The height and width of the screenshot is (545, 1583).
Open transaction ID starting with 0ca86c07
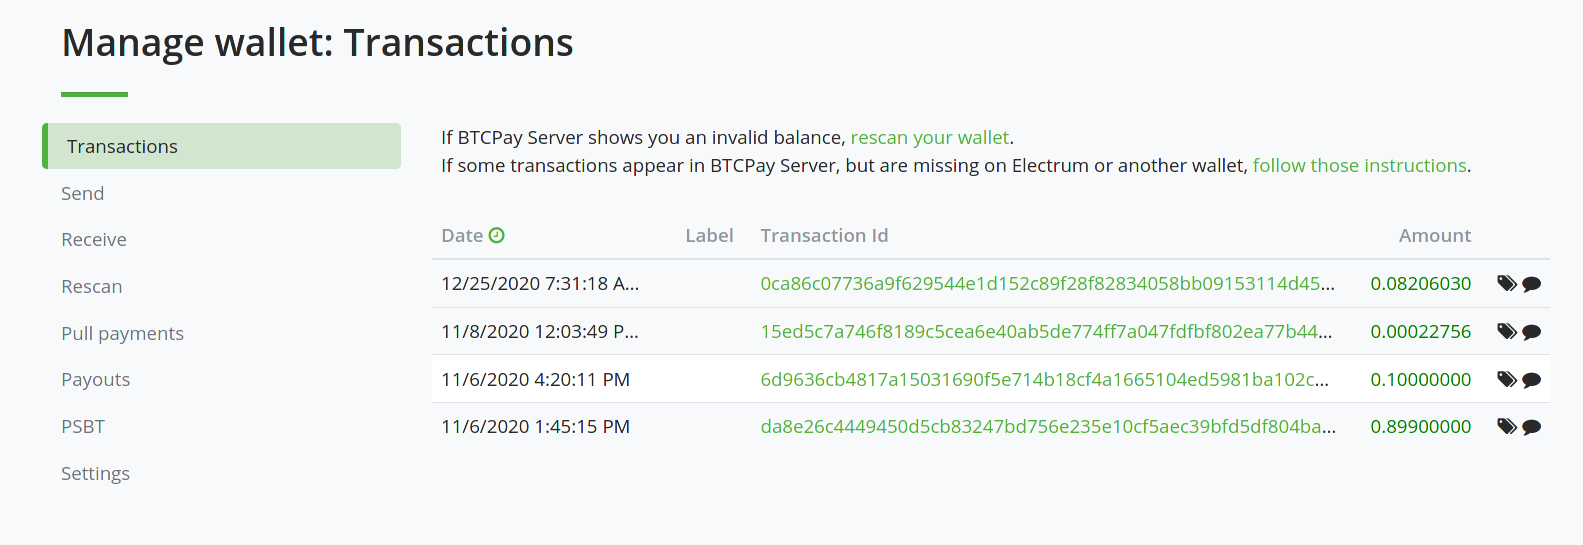click(1047, 284)
